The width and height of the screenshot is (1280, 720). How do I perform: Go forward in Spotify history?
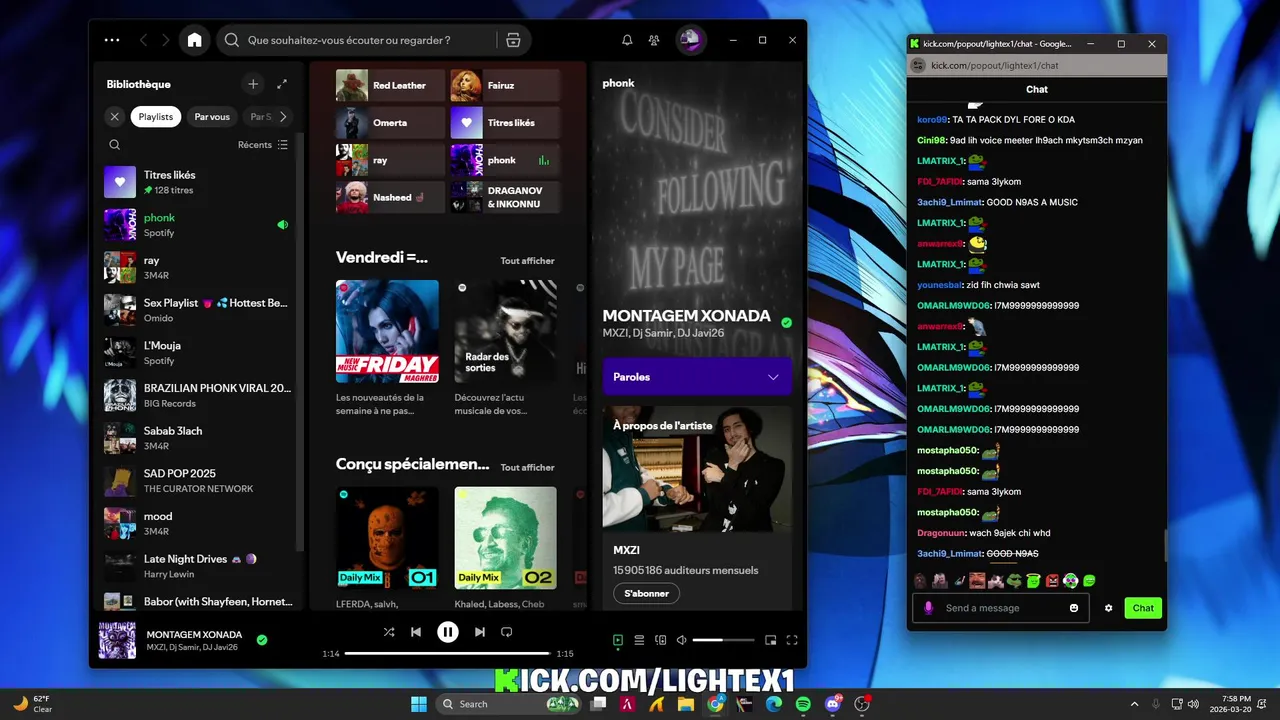[x=166, y=40]
